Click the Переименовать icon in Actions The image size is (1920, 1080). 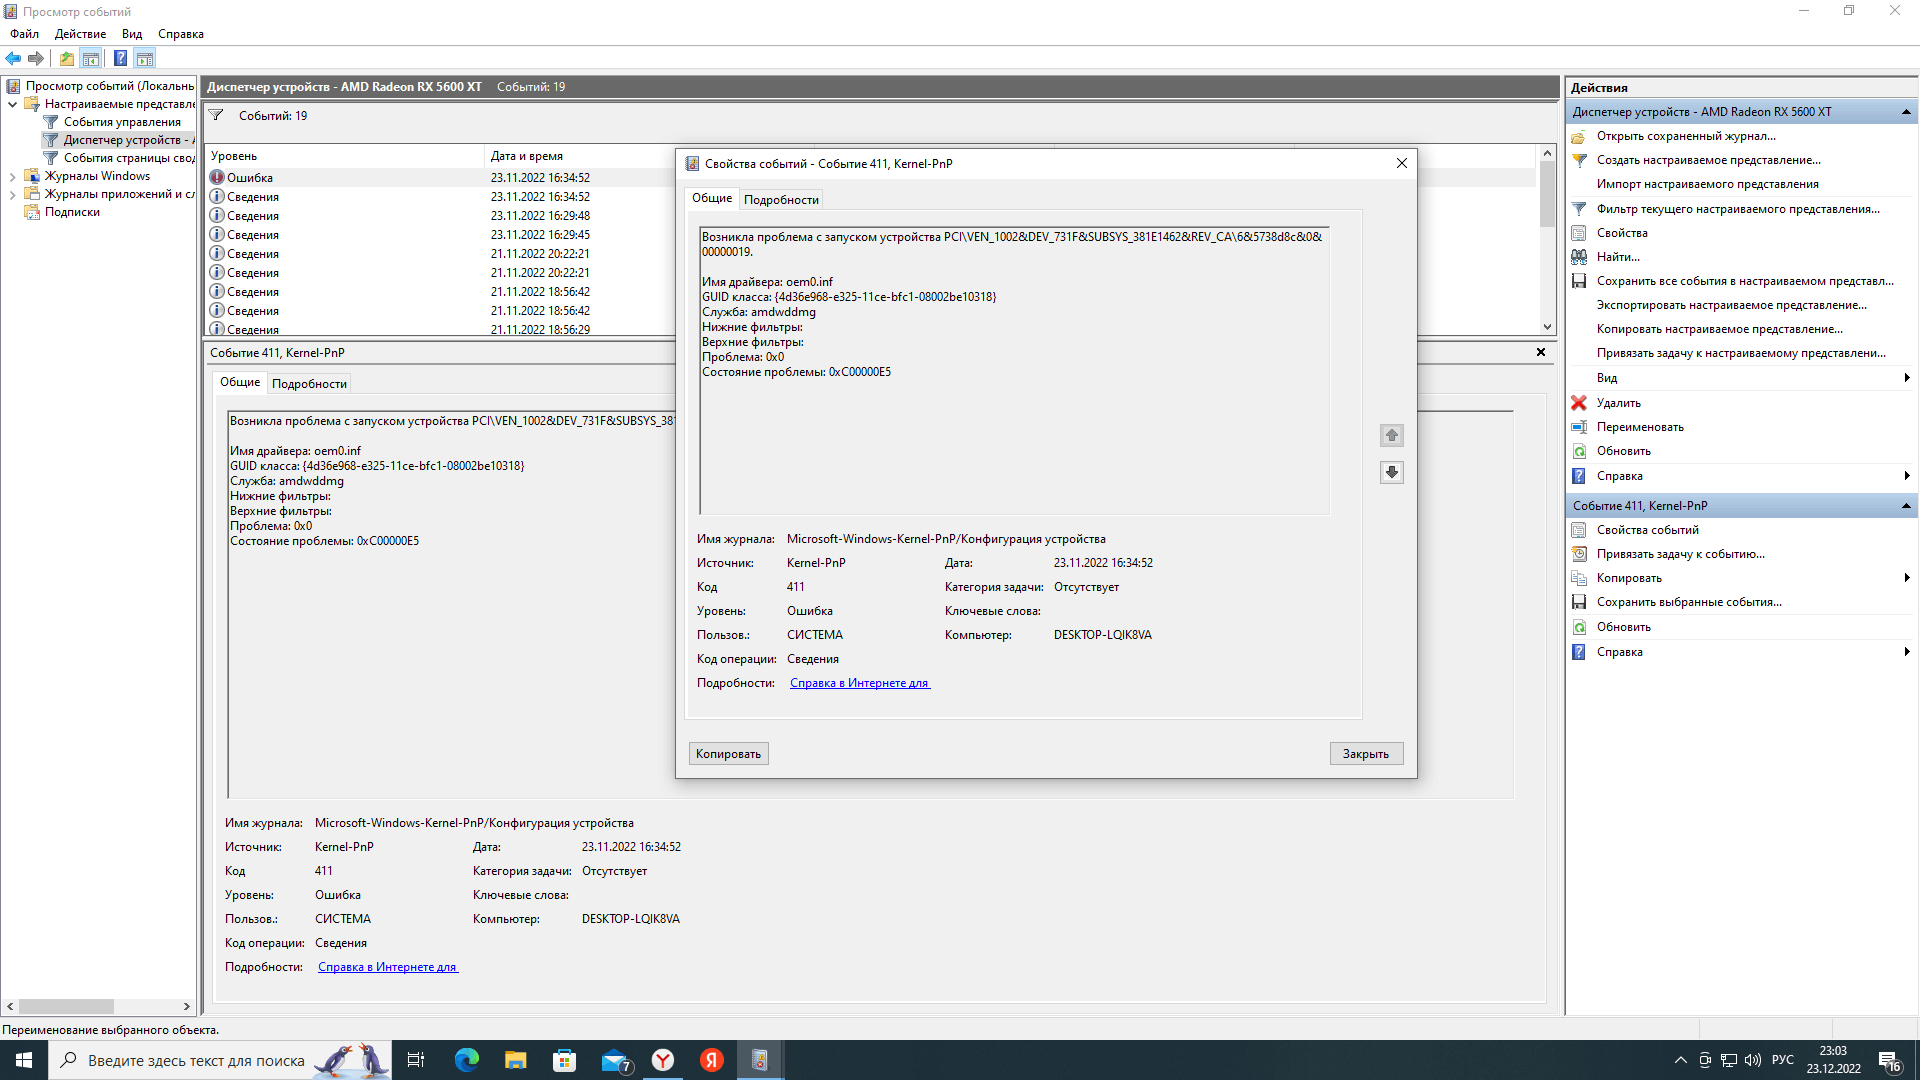click(x=1579, y=427)
